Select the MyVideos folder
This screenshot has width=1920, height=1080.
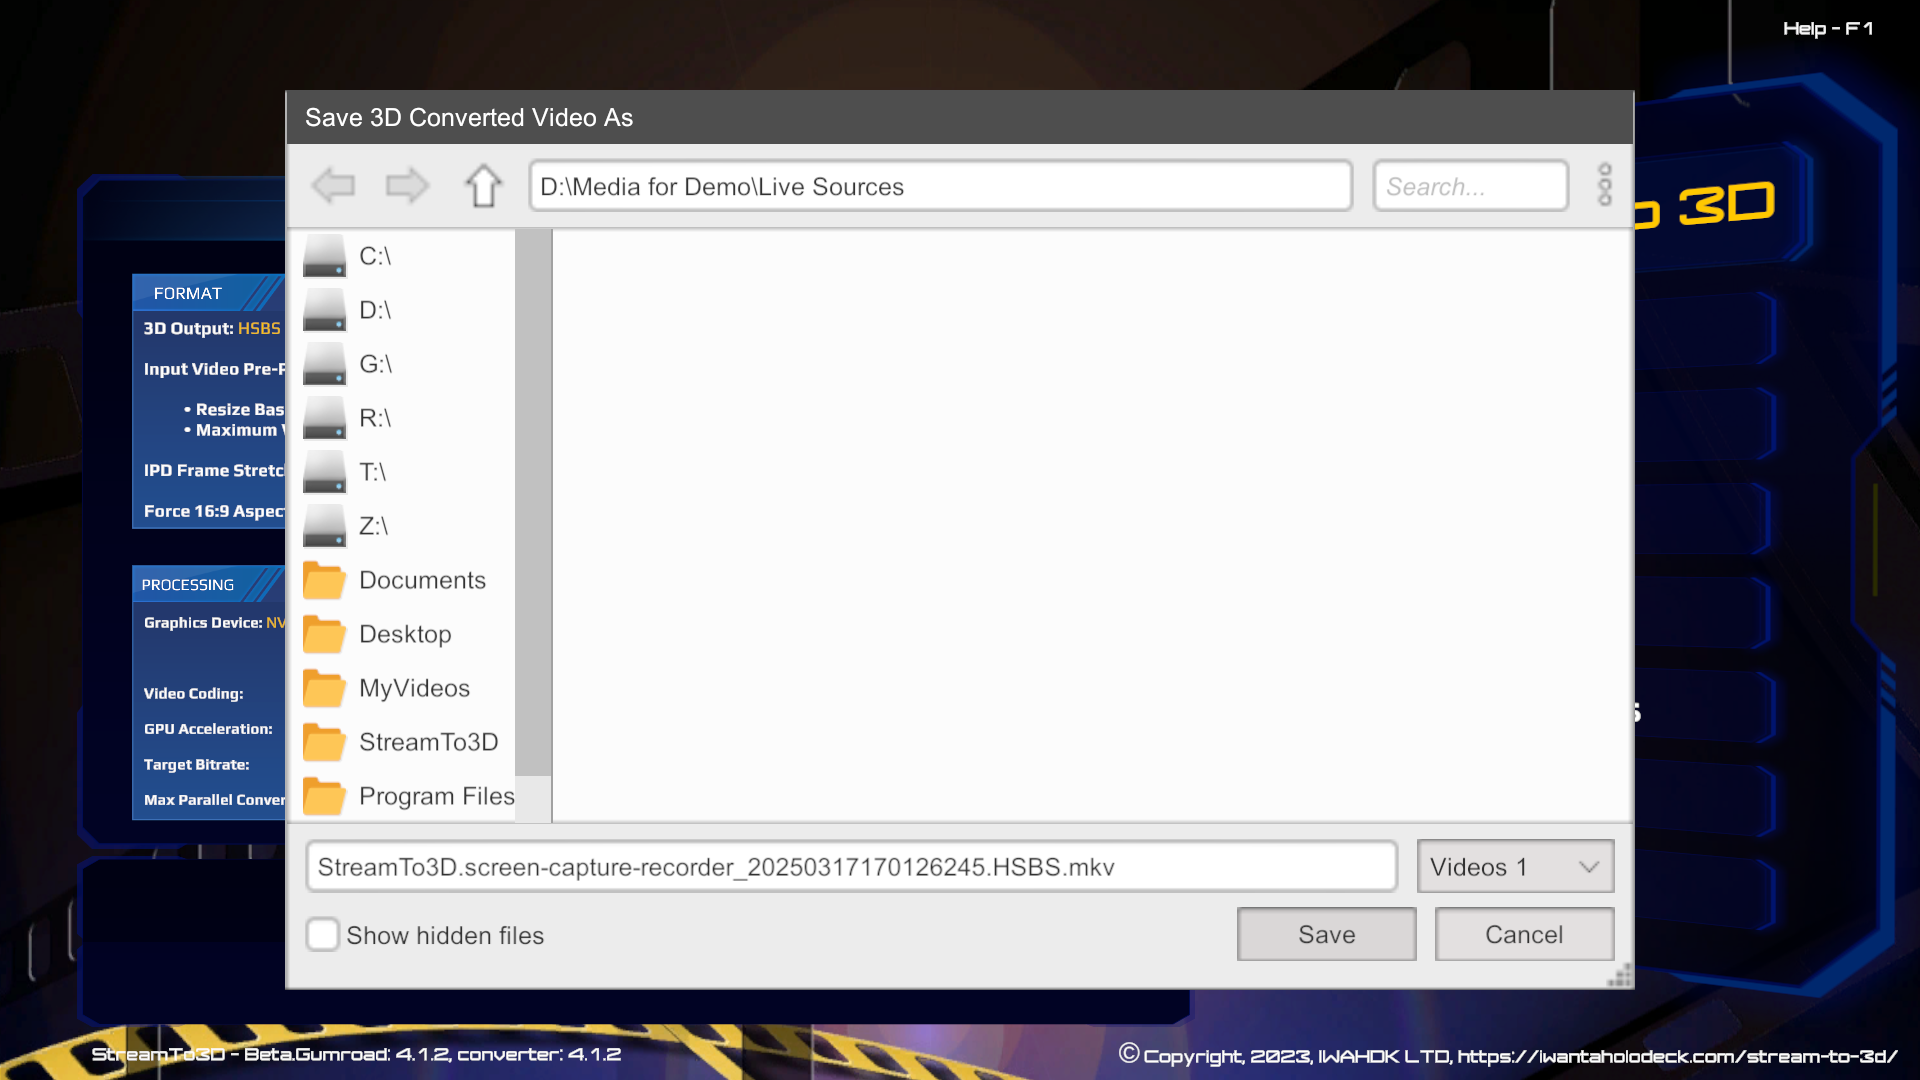coord(413,688)
